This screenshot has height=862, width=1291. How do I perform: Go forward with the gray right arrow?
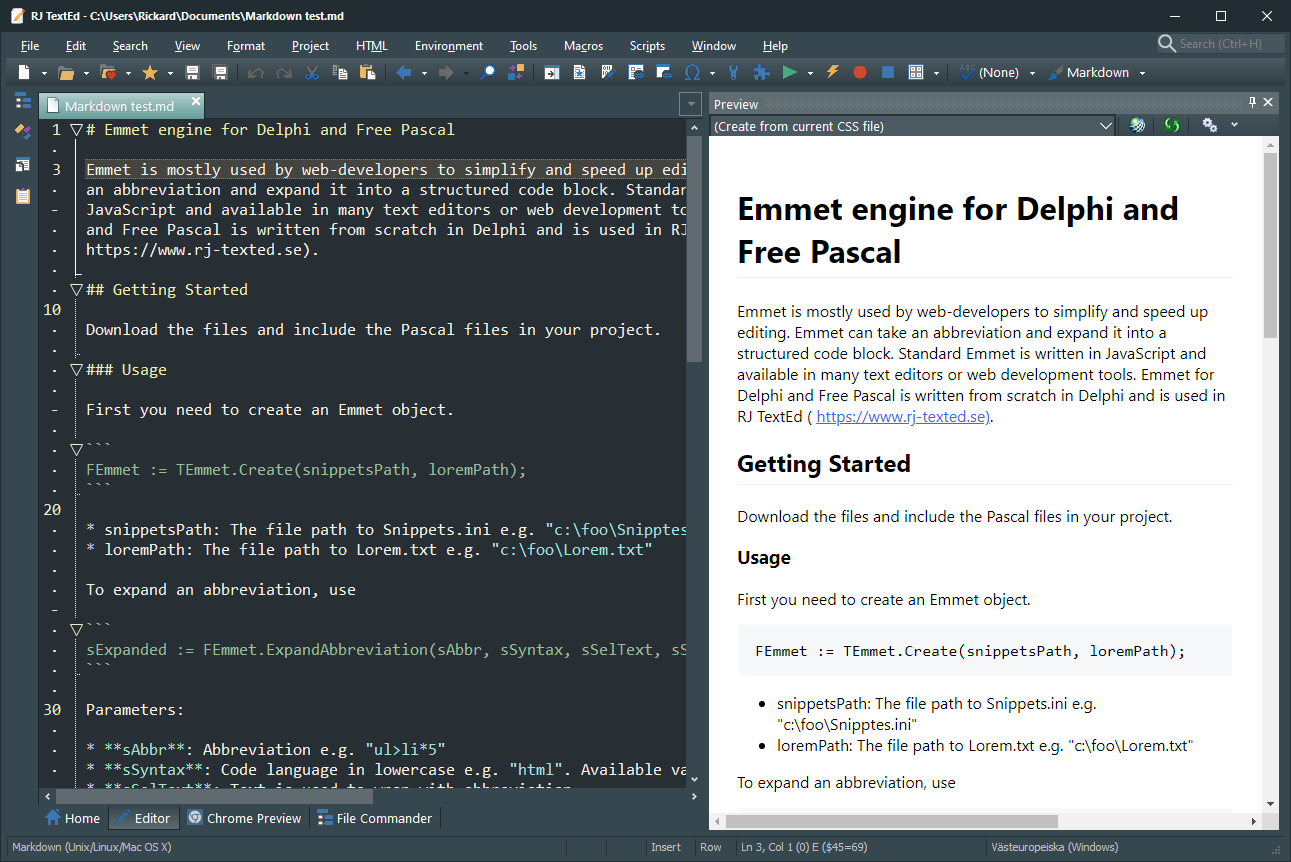(x=446, y=72)
